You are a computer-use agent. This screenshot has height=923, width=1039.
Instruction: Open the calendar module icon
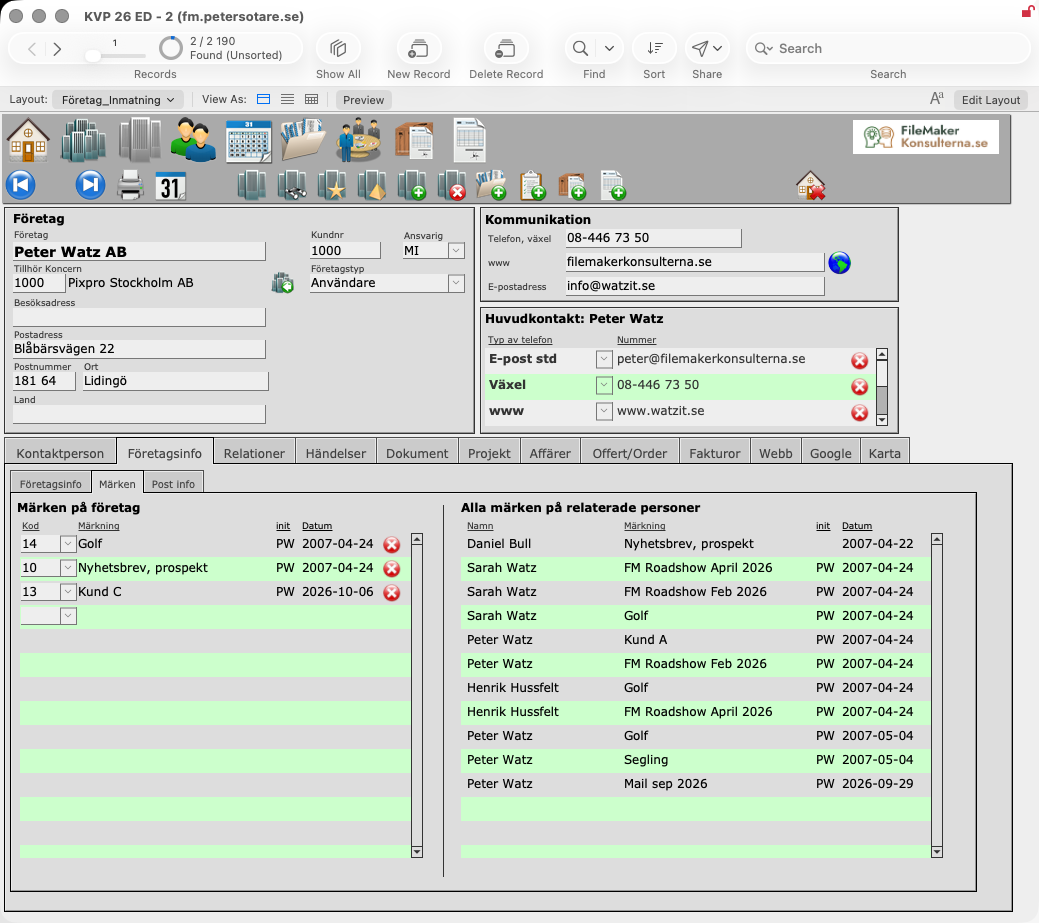248,140
